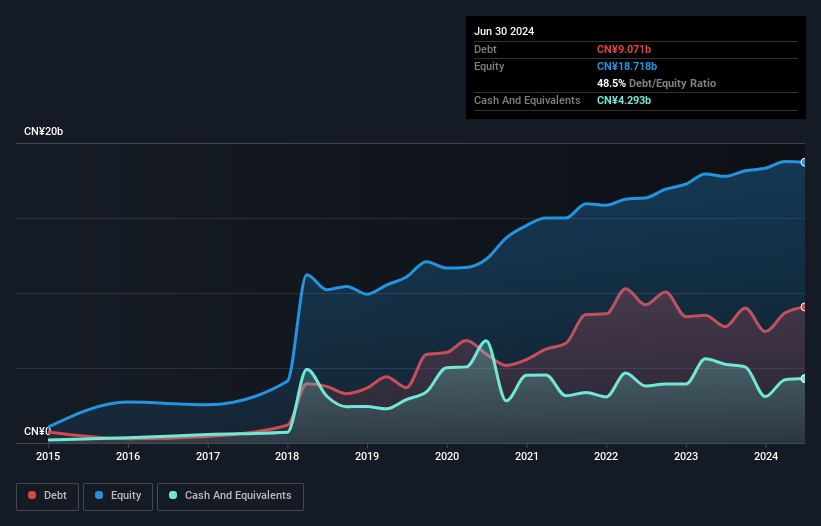The height and width of the screenshot is (526, 821).
Task: Click the 2022 x-axis label
Action: [x=606, y=456]
